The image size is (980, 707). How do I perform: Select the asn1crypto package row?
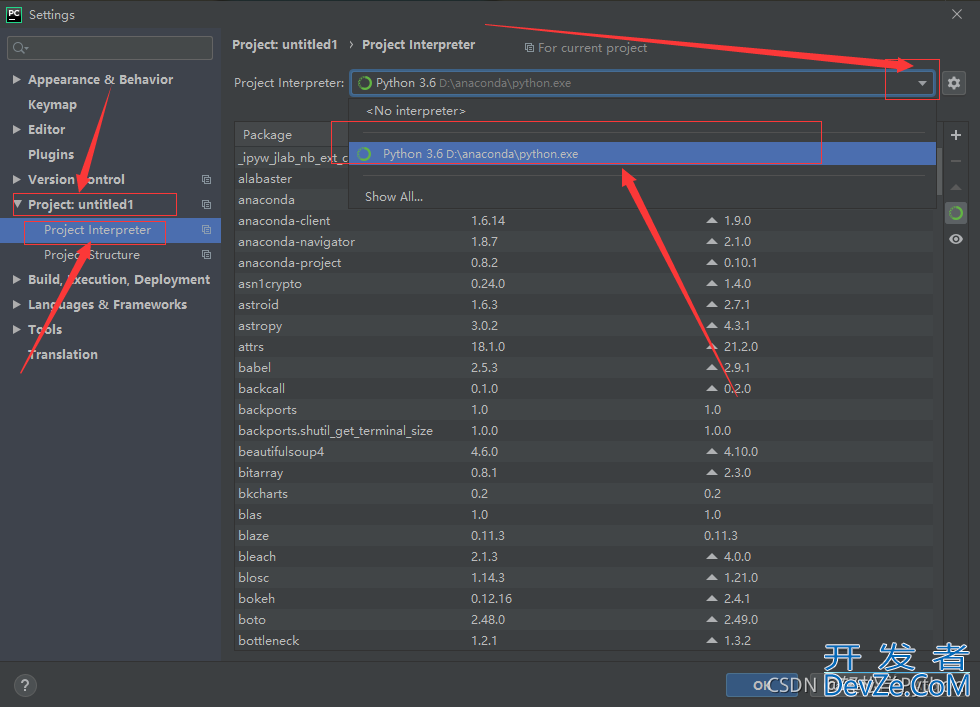click(x=584, y=284)
